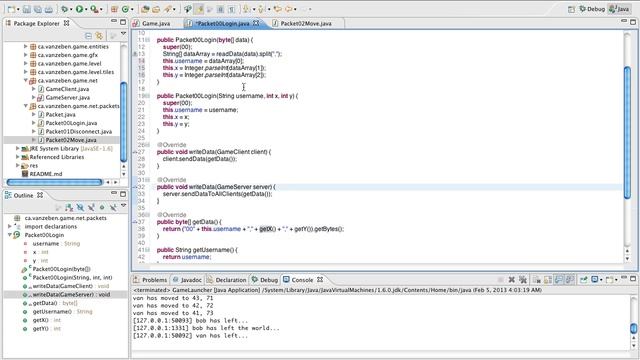
Task: Toggle Sort in the Outline toolbar
Action: pos(69,208)
